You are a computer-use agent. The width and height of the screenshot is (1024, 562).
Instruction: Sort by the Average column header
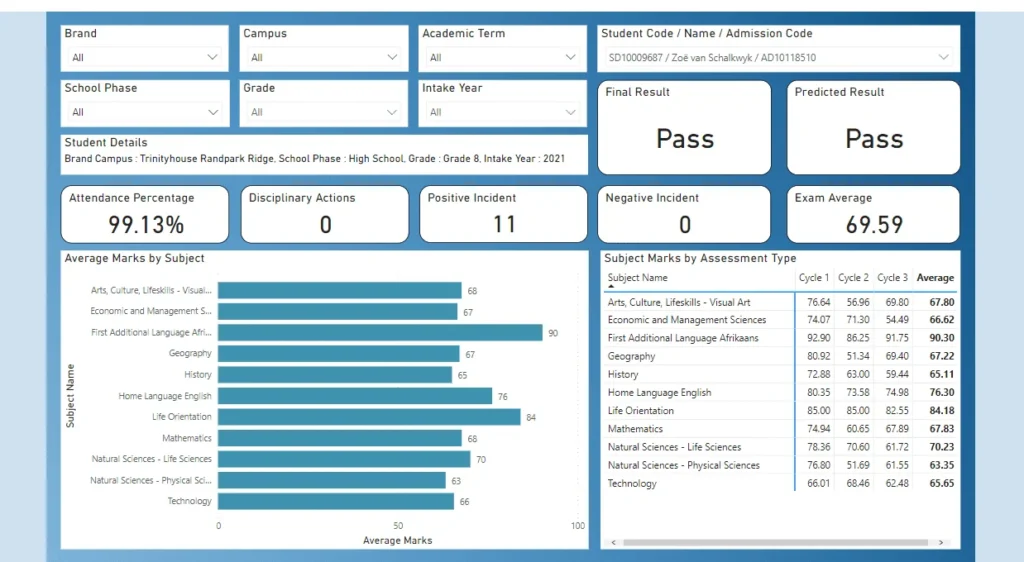click(x=935, y=278)
